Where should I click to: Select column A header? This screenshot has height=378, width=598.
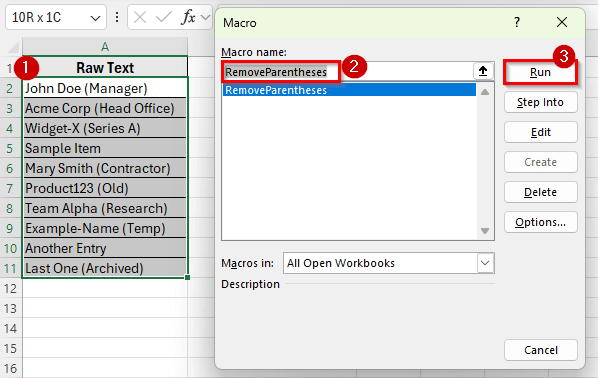105,47
